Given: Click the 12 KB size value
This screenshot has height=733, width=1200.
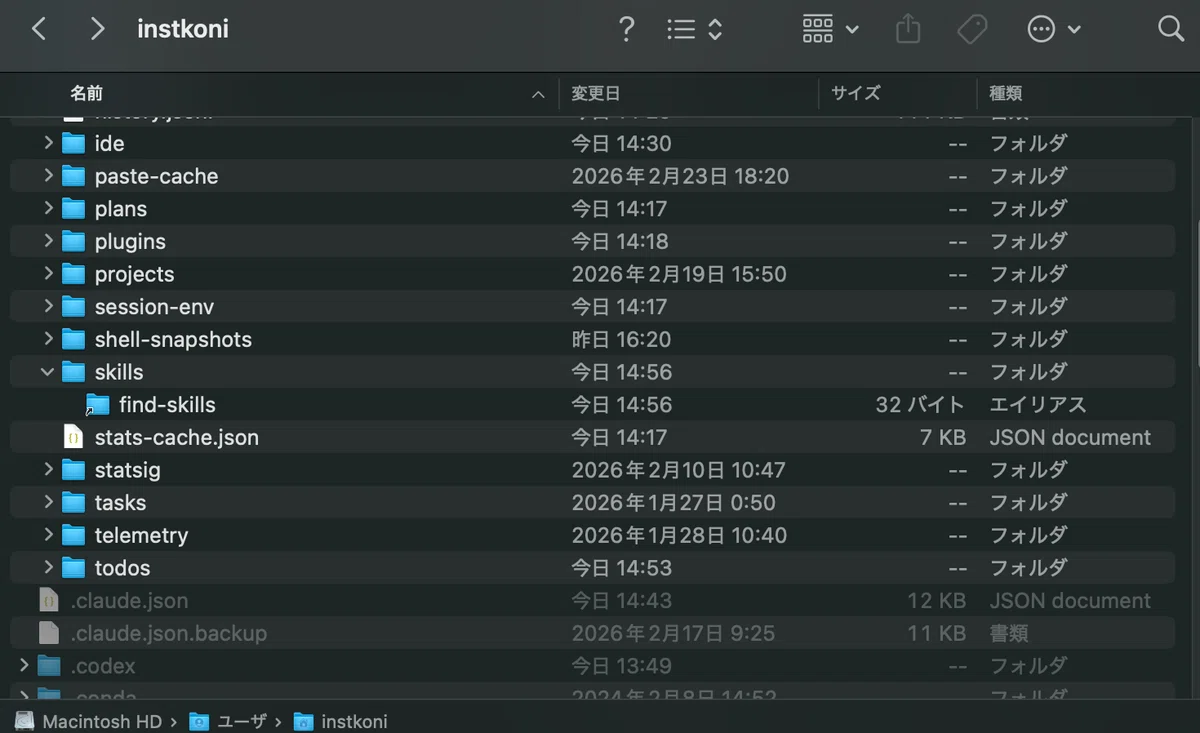Looking at the screenshot, I should (x=936, y=600).
